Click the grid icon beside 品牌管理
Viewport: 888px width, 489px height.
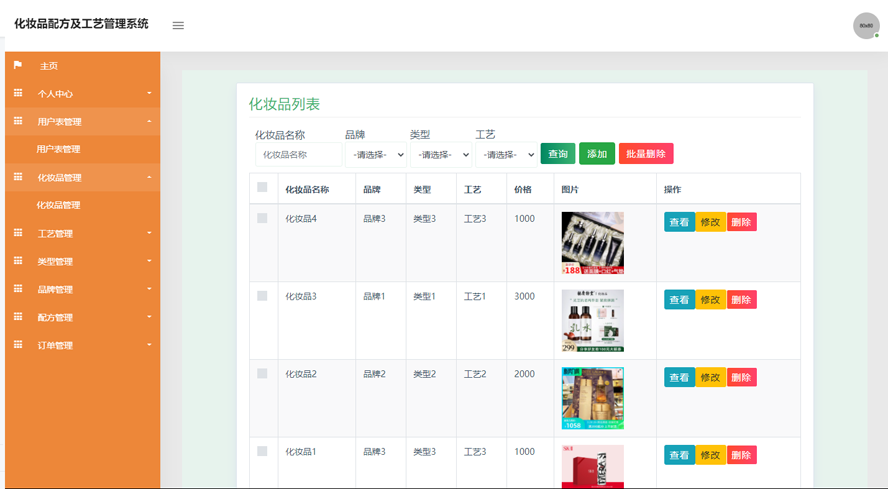click(x=18, y=288)
